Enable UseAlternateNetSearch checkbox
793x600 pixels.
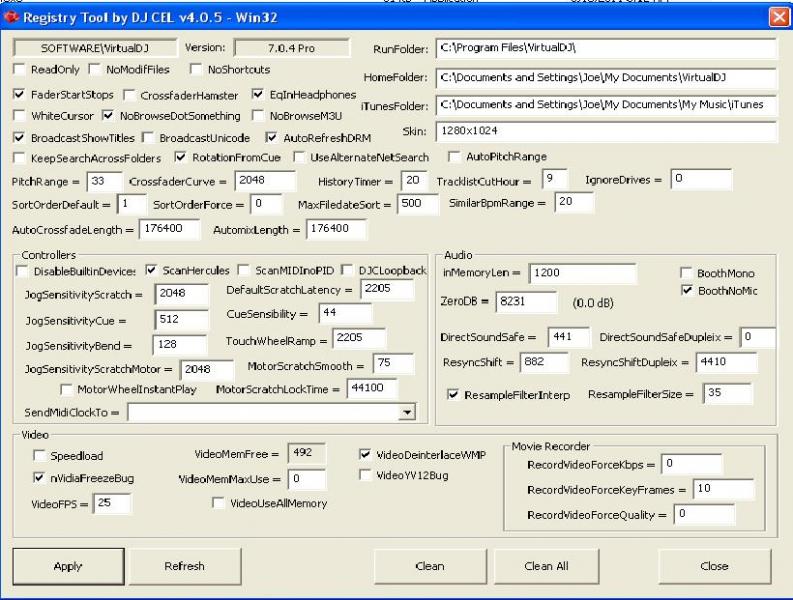(299, 157)
